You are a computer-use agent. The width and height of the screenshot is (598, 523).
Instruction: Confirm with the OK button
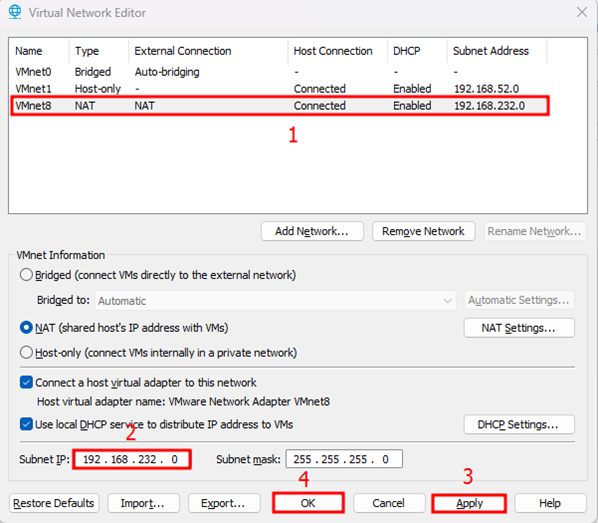coord(308,503)
